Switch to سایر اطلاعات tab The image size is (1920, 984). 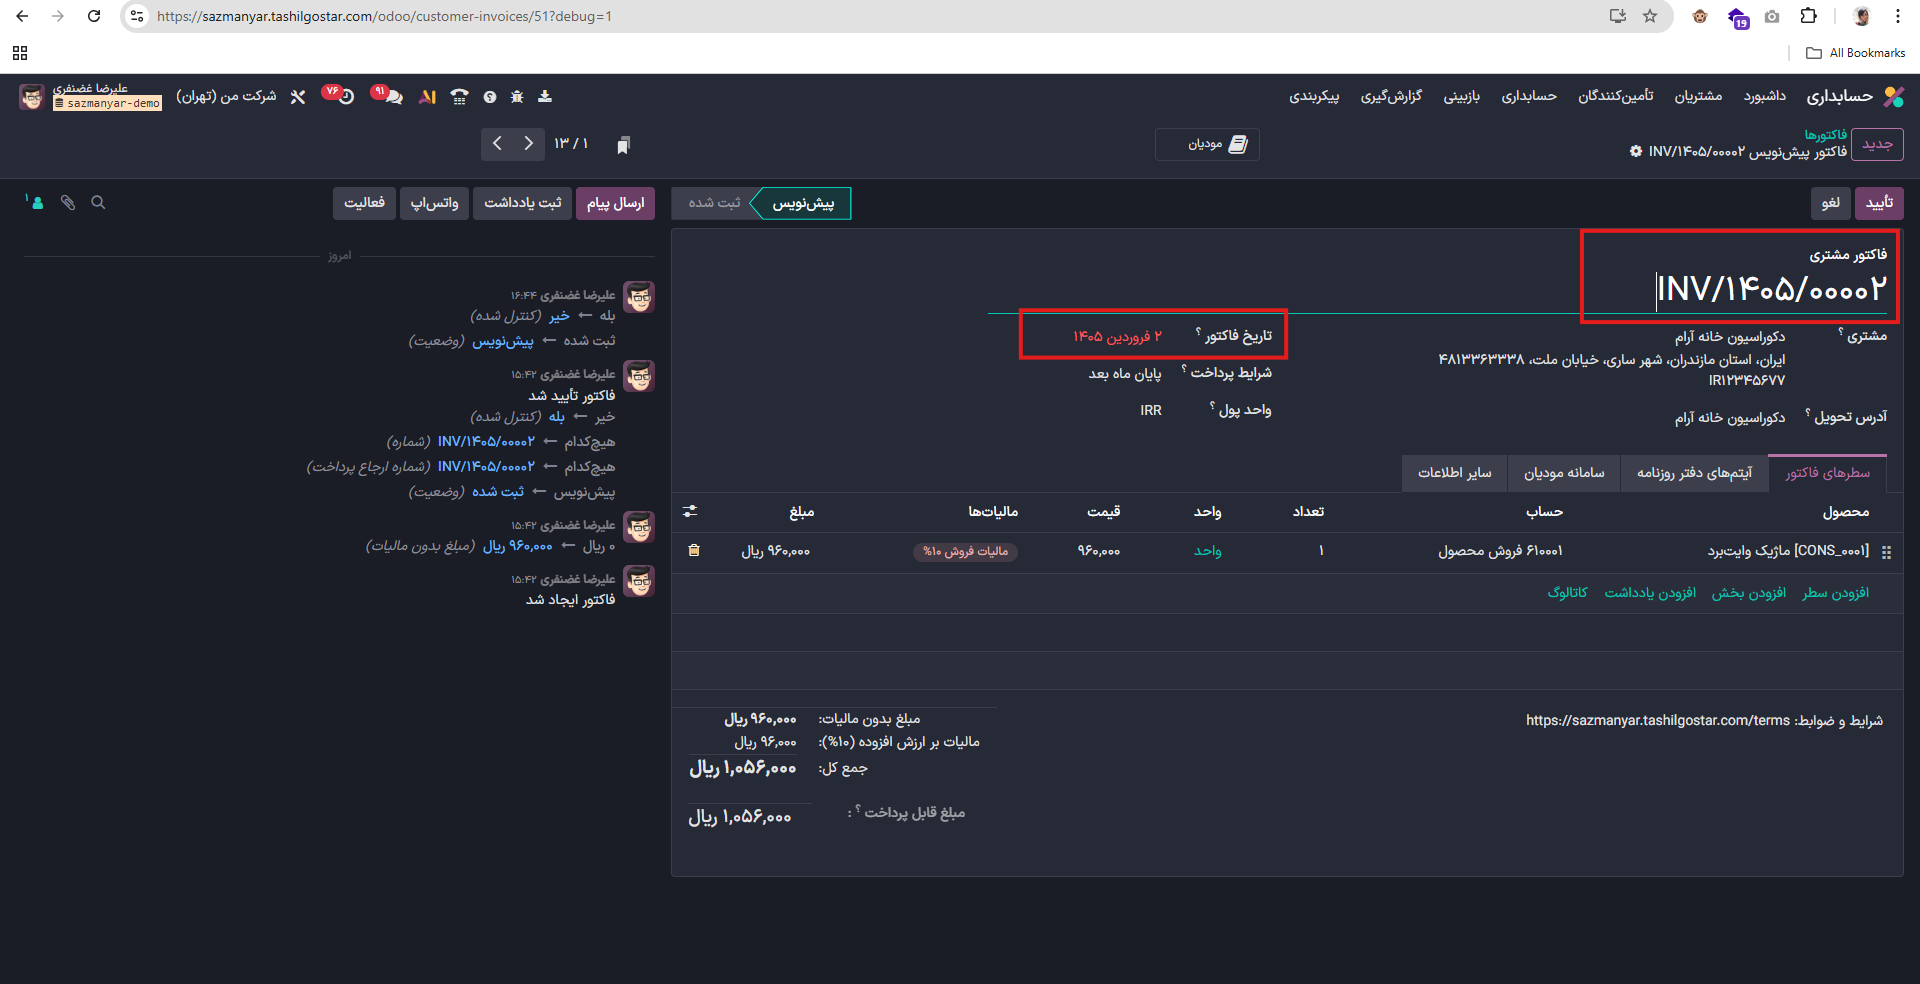(1454, 473)
